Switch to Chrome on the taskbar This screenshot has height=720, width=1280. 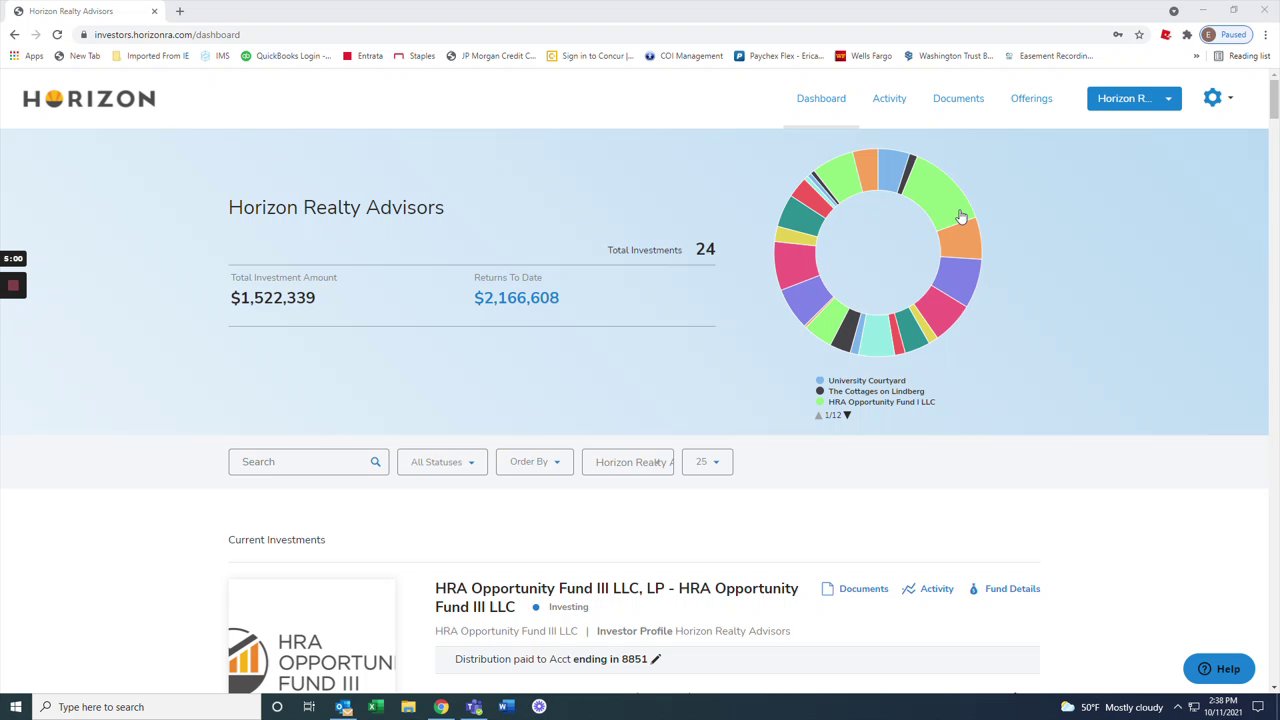[x=441, y=707]
